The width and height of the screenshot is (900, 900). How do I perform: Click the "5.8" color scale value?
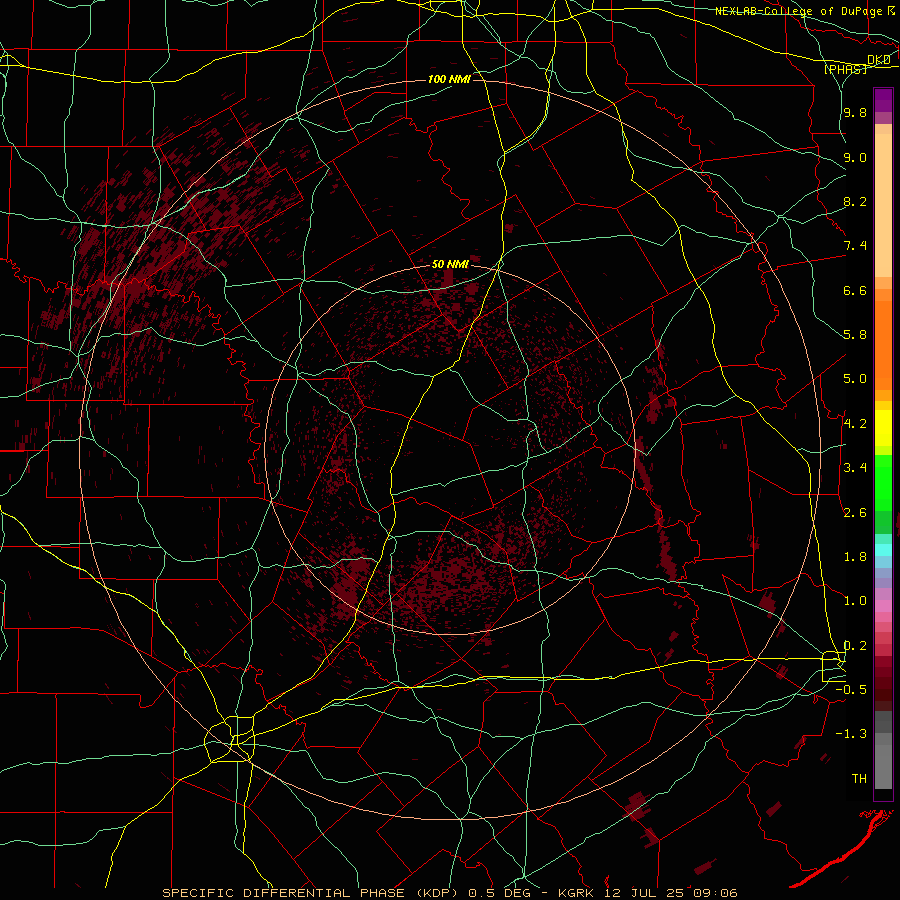(x=855, y=335)
